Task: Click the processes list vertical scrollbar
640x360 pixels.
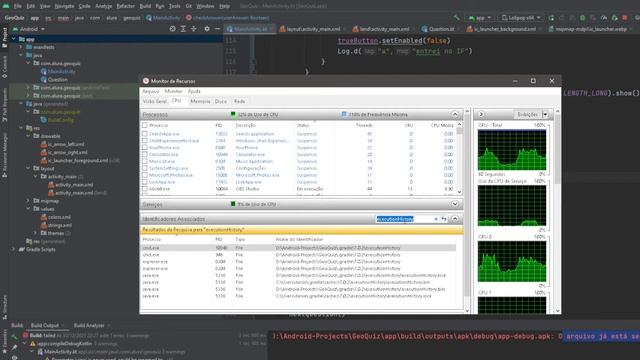Action: 460,158
